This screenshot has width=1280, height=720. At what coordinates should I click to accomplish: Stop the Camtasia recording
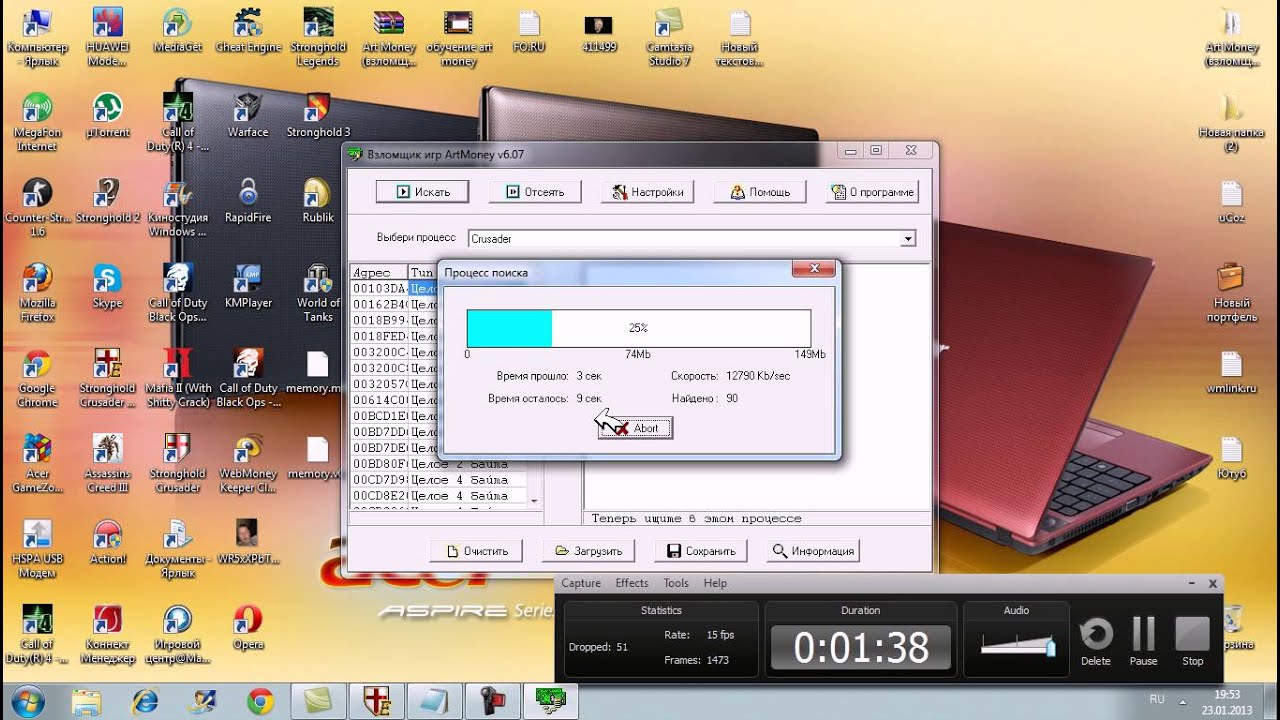(1192, 641)
